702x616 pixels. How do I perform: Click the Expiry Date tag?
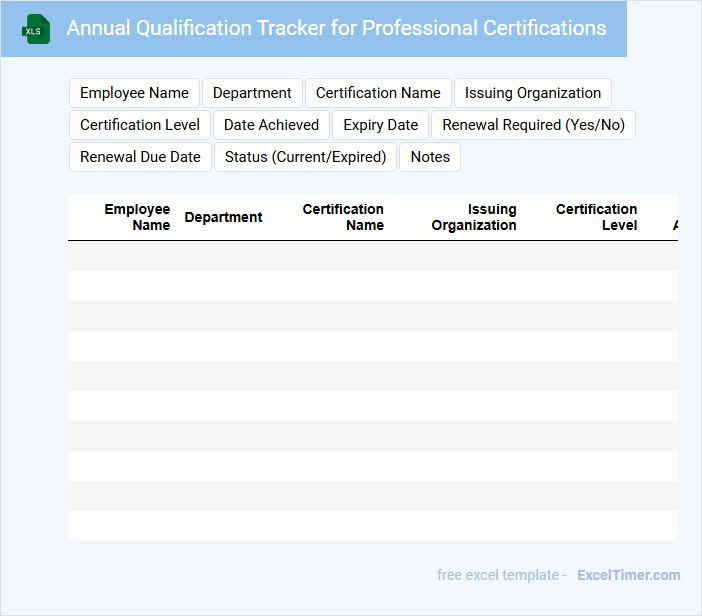click(x=380, y=125)
